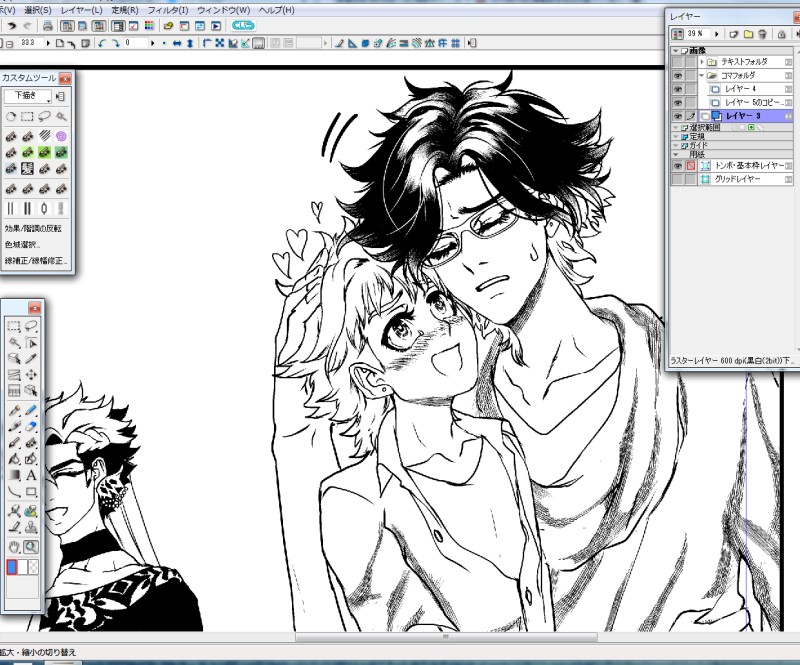The width and height of the screenshot is (800, 665).
Task: Toggle the pen edit box on レイヤー 3
Action: point(690,116)
